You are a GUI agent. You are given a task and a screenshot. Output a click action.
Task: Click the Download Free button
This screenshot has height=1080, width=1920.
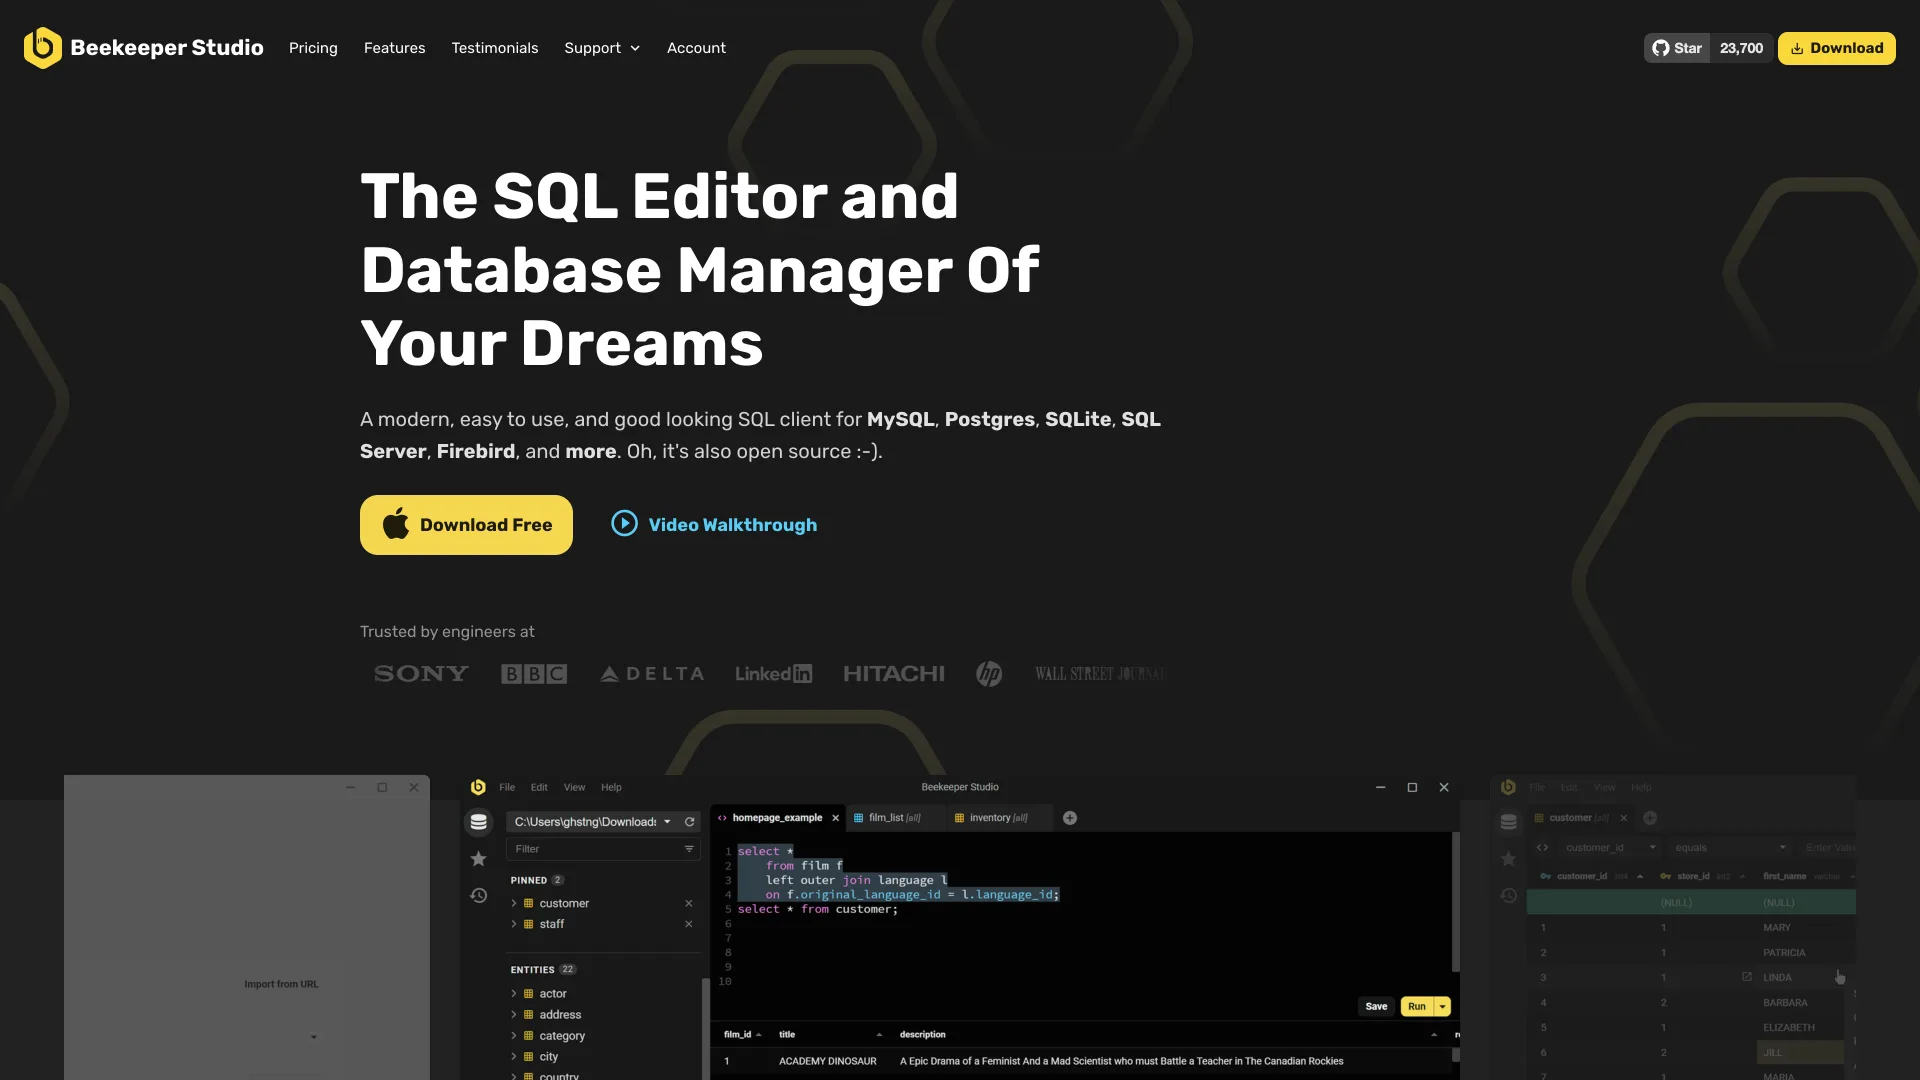click(x=466, y=525)
